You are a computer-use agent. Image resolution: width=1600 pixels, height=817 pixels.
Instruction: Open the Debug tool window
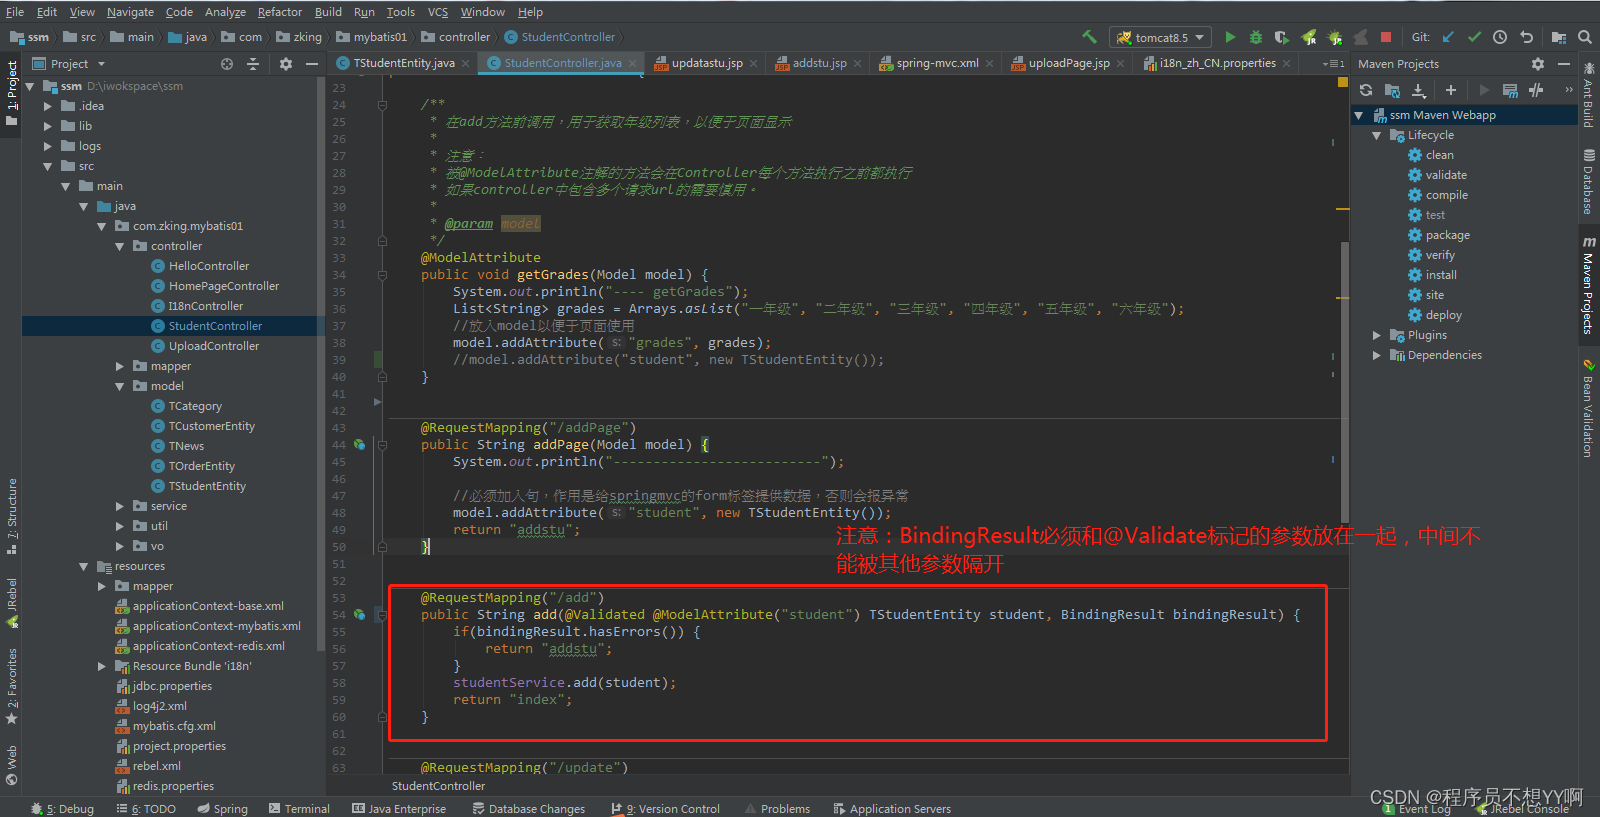pos(62,808)
